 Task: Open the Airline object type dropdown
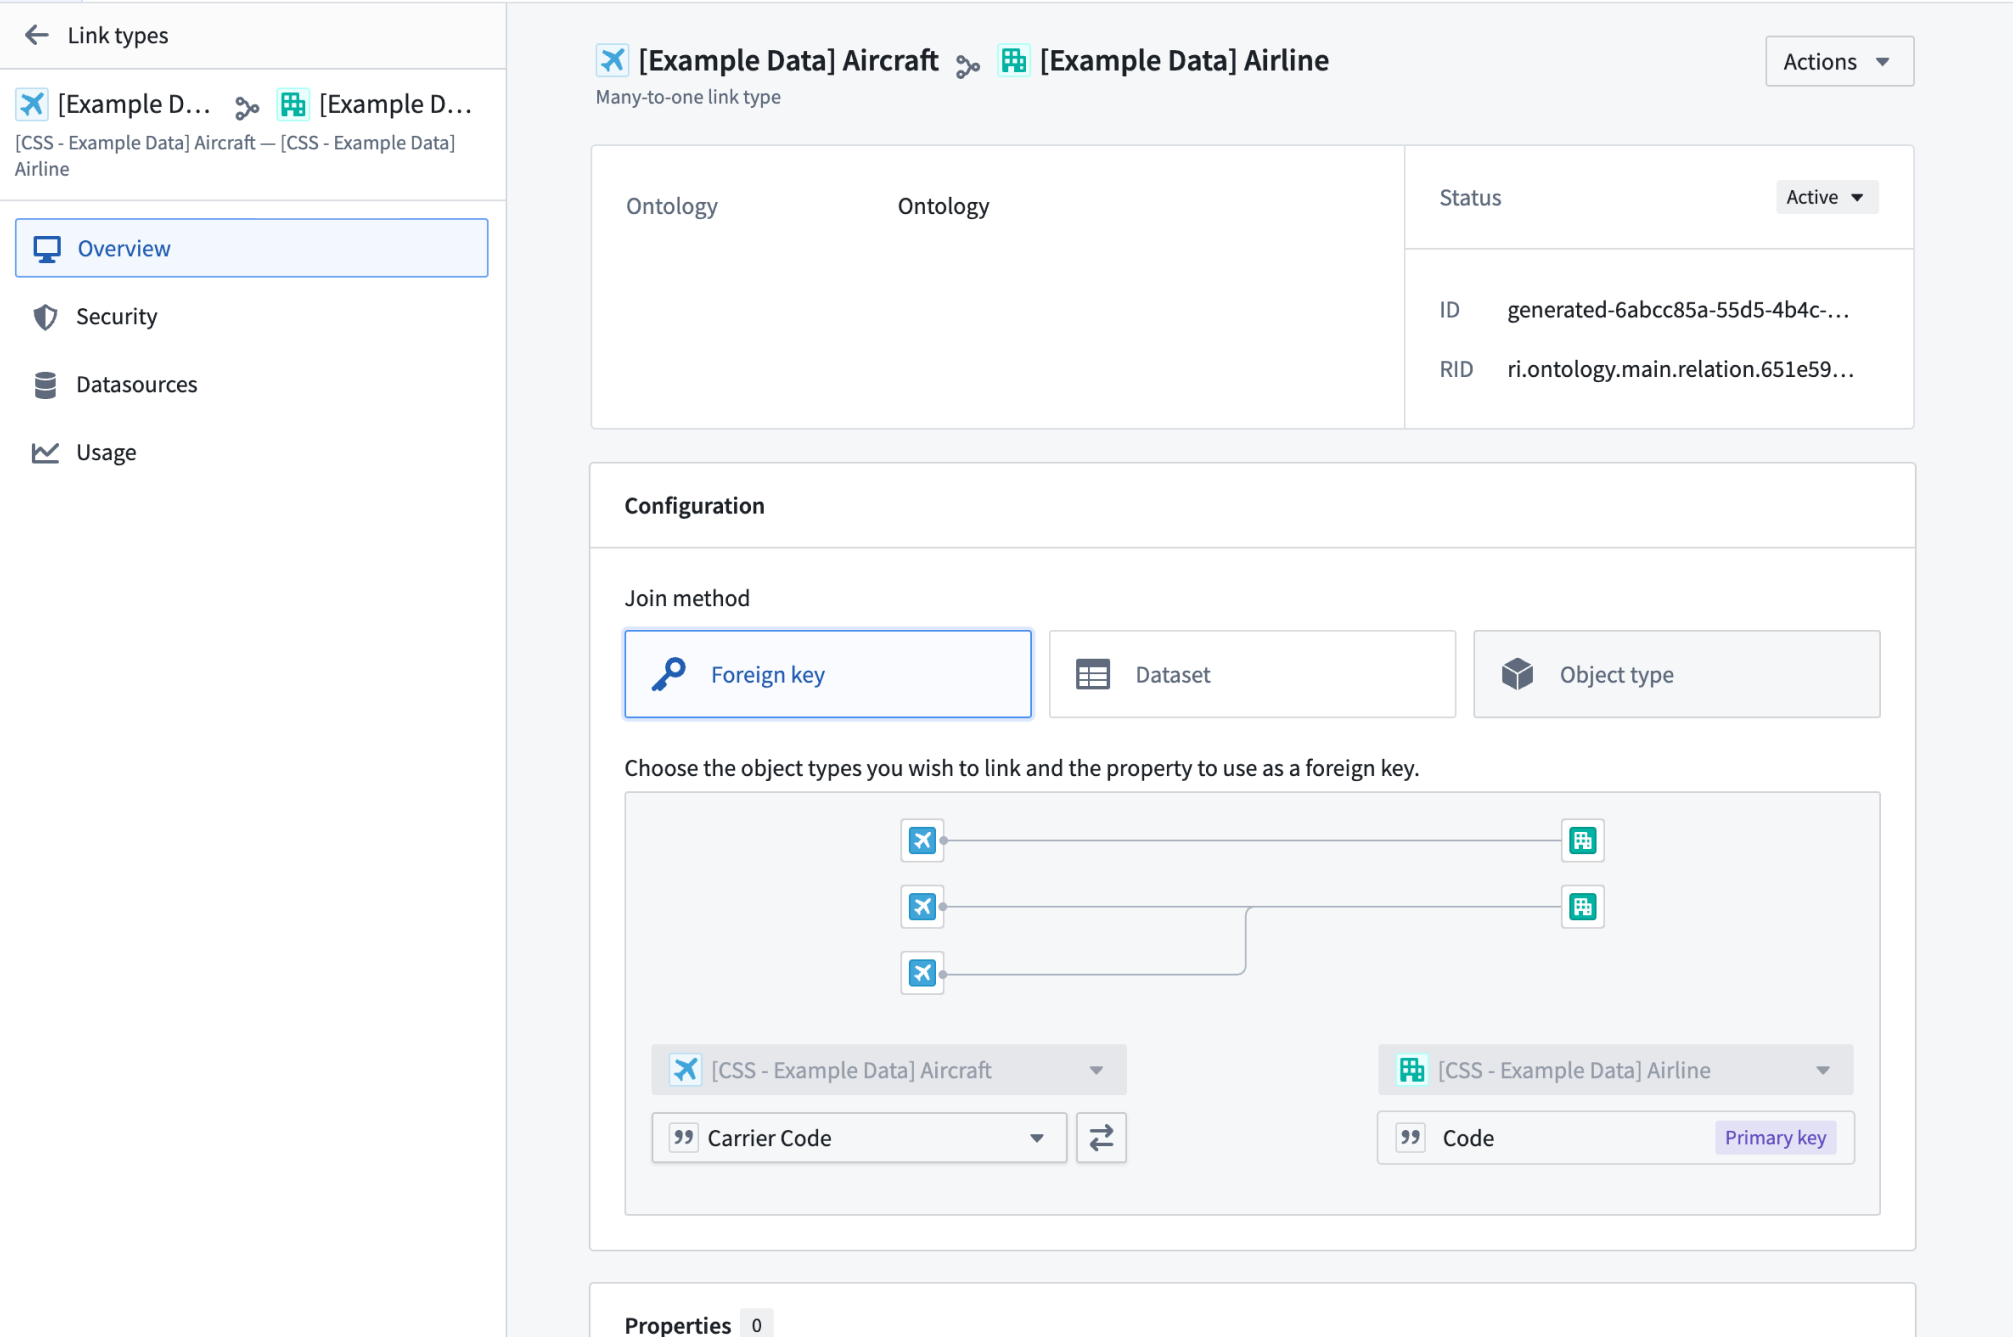click(x=1615, y=1070)
